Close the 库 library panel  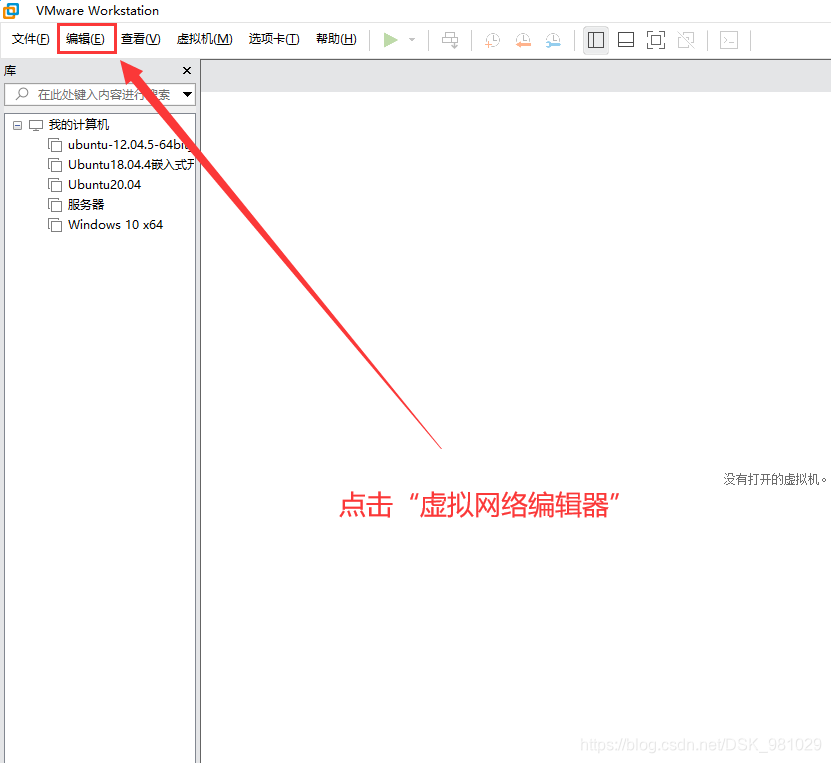(187, 70)
